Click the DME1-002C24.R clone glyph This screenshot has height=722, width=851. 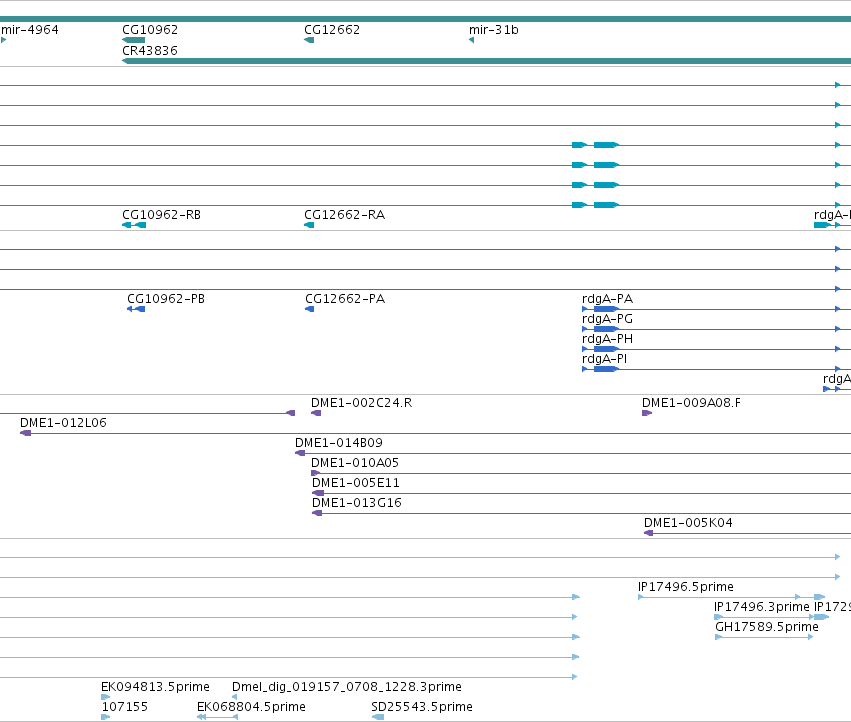pos(316,413)
